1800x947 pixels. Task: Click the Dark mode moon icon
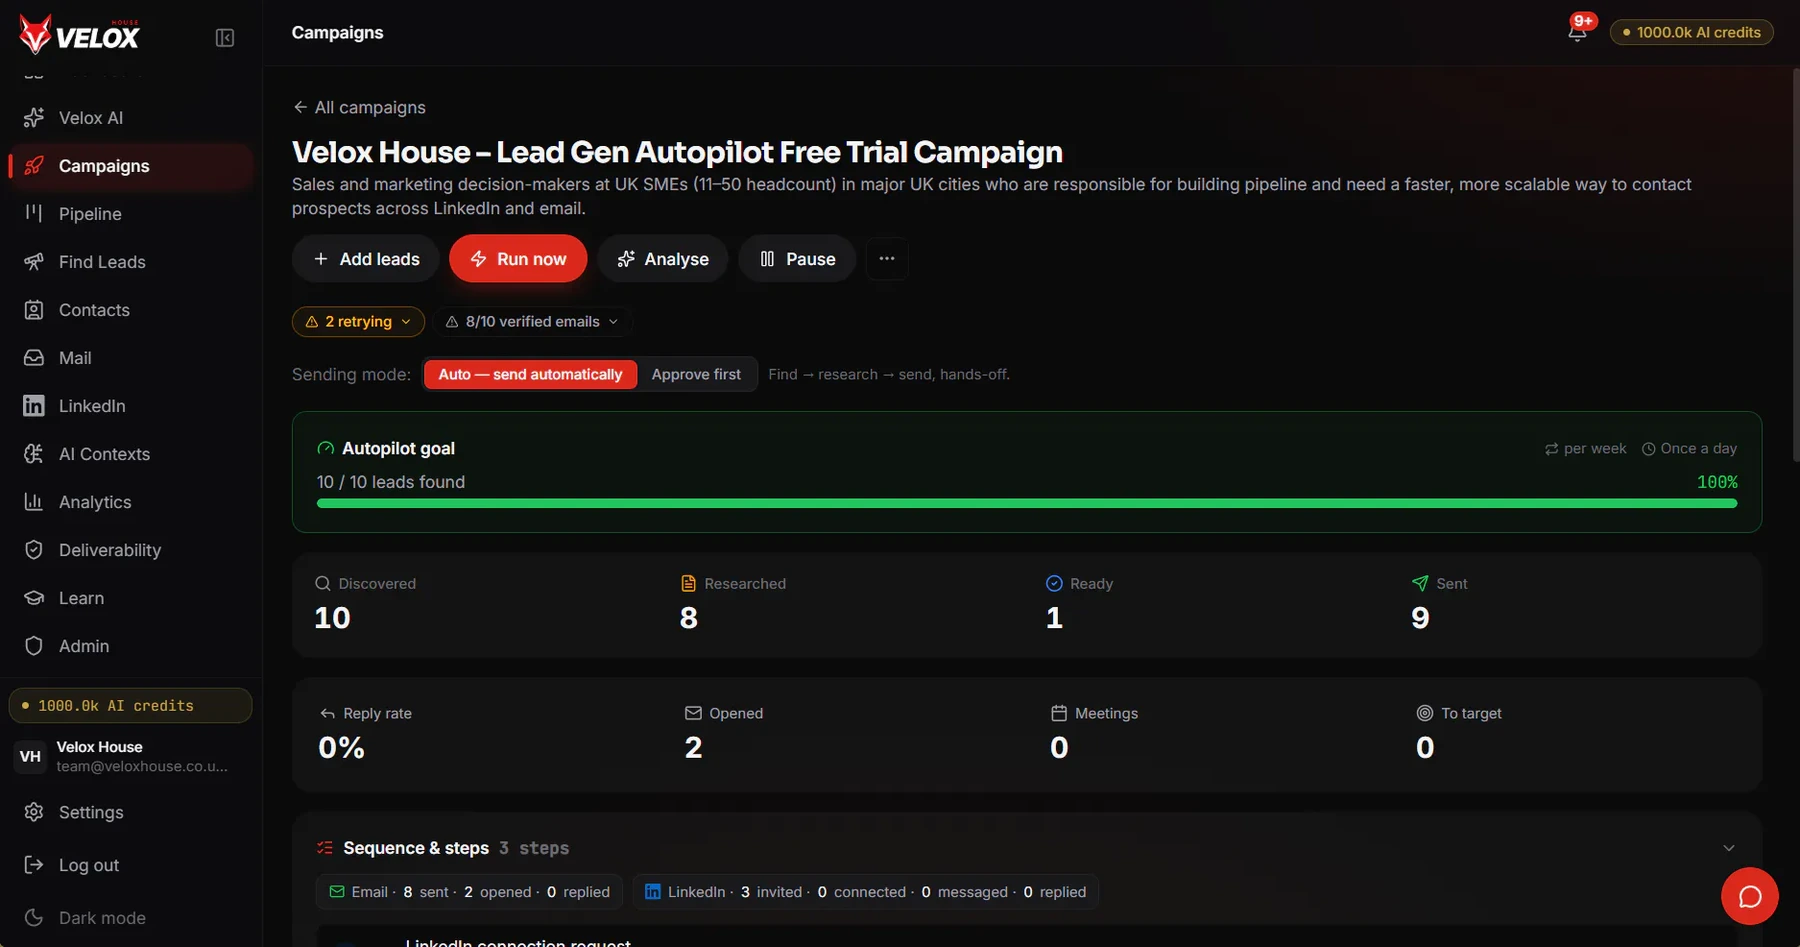34,918
